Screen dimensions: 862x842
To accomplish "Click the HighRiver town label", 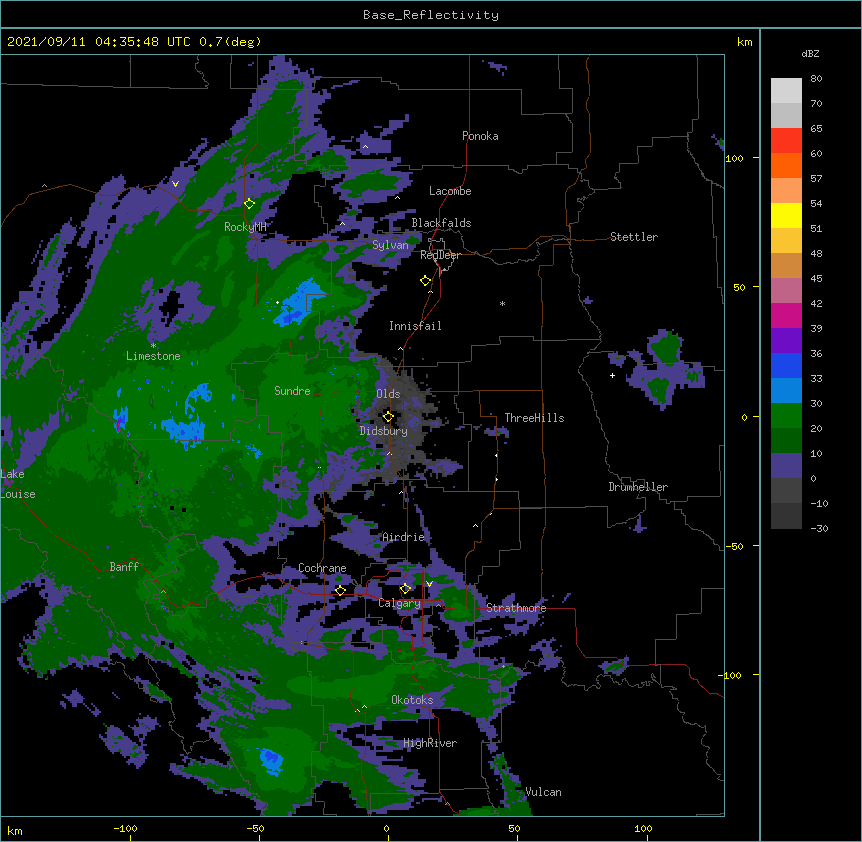I will tap(430, 743).
